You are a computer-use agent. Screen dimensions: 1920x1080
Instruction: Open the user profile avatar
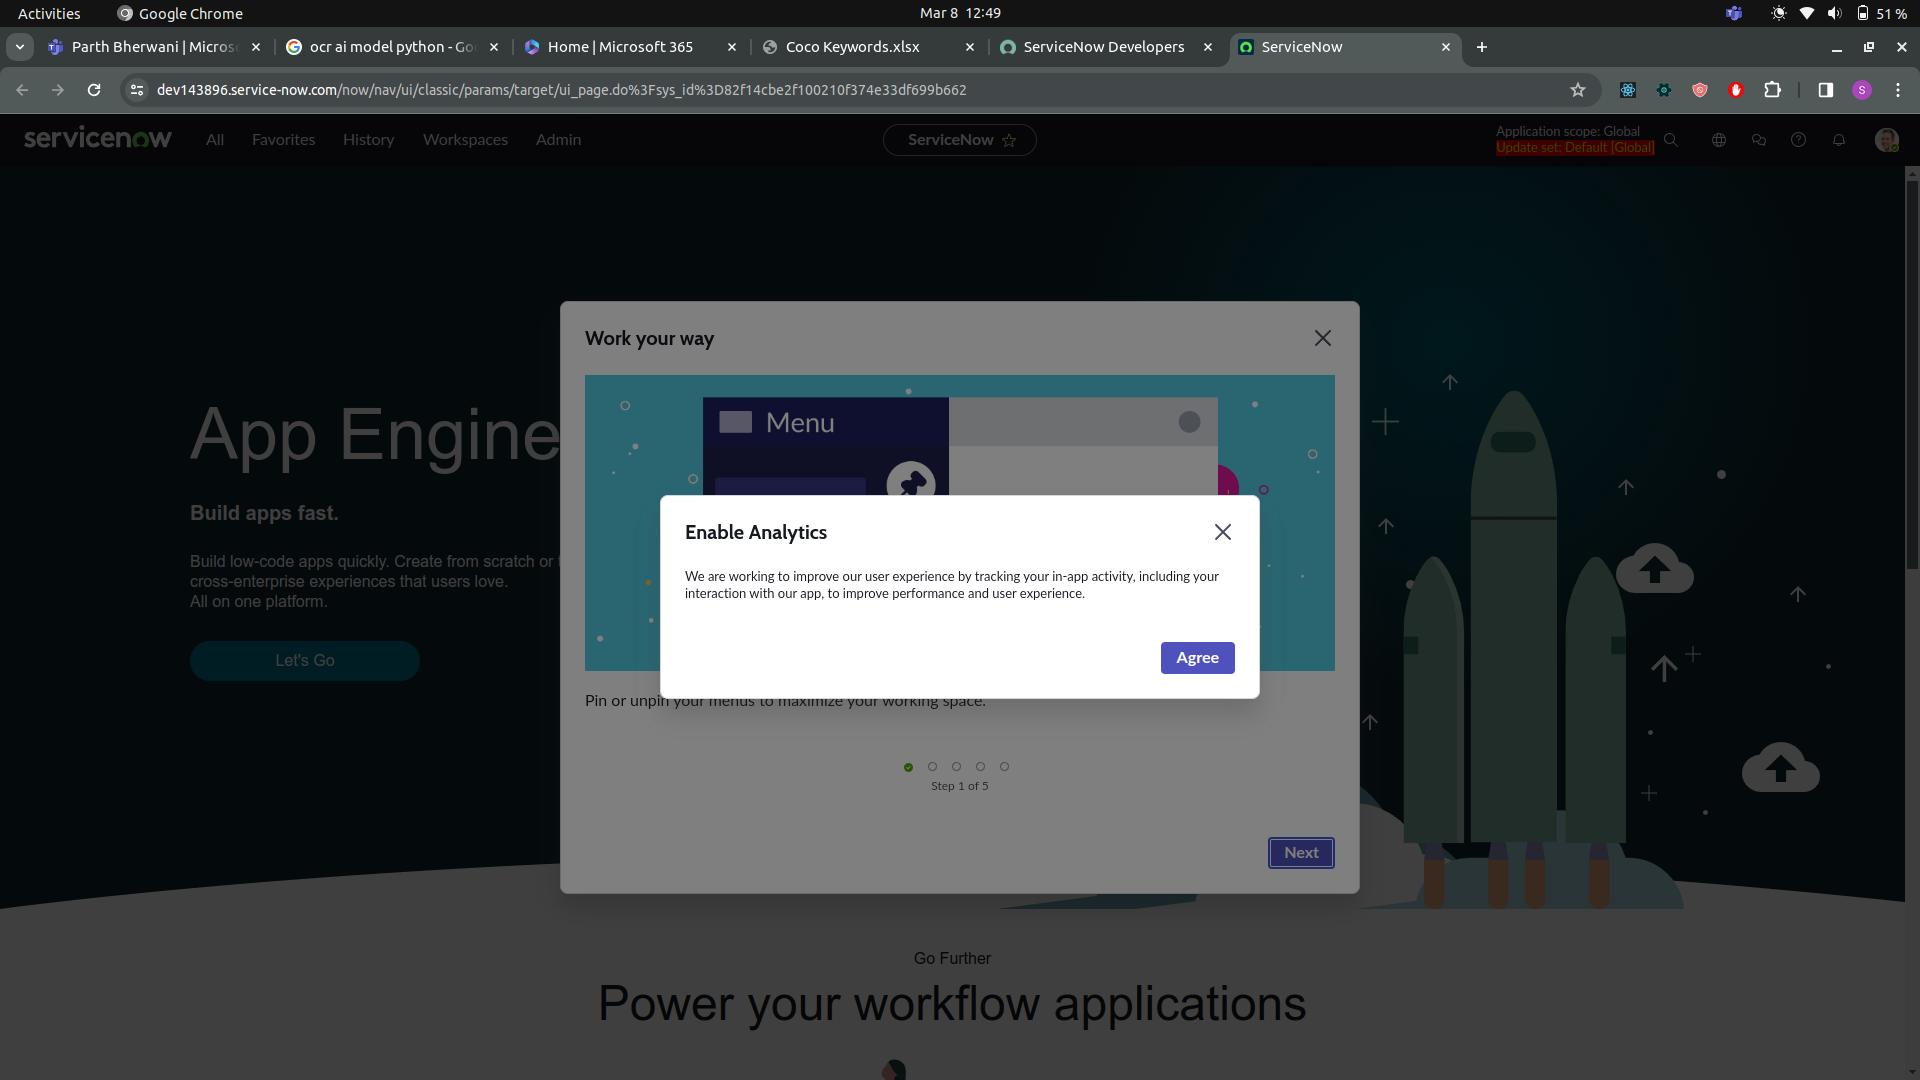(1886, 140)
